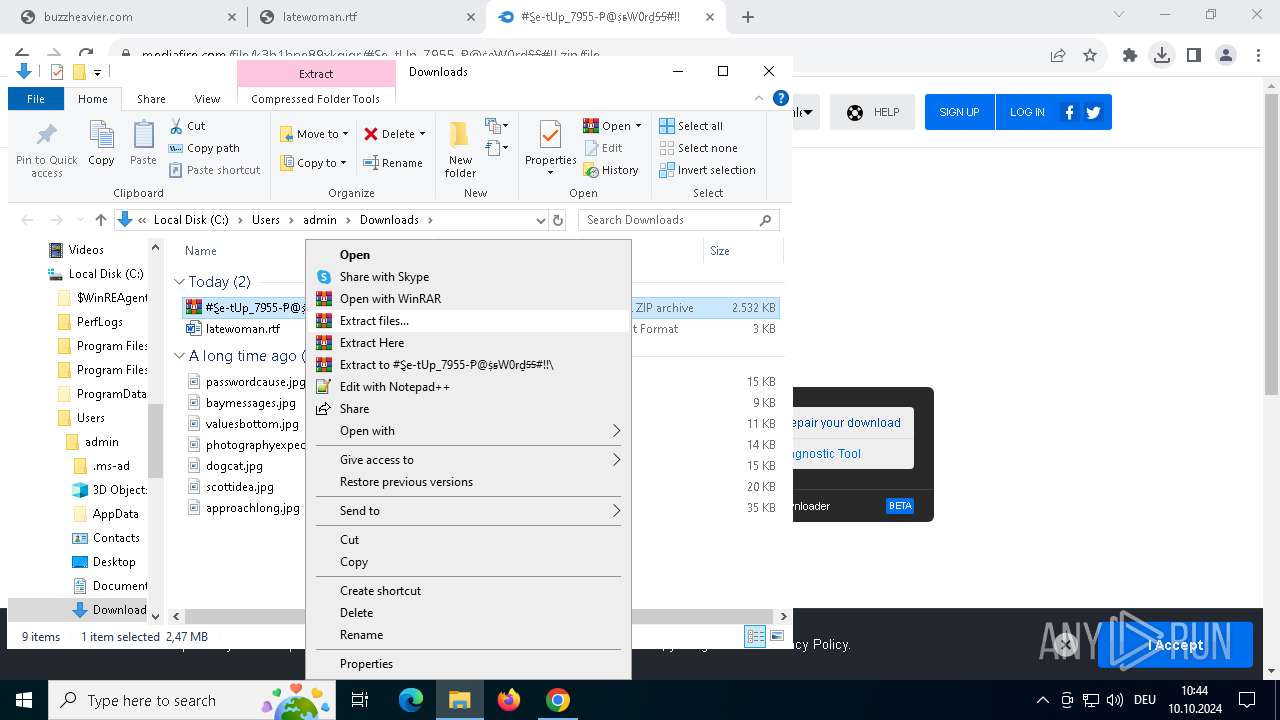The height and width of the screenshot is (720, 1280).
Task: Click the Windows taskbar search box
Action: [x=190, y=700]
